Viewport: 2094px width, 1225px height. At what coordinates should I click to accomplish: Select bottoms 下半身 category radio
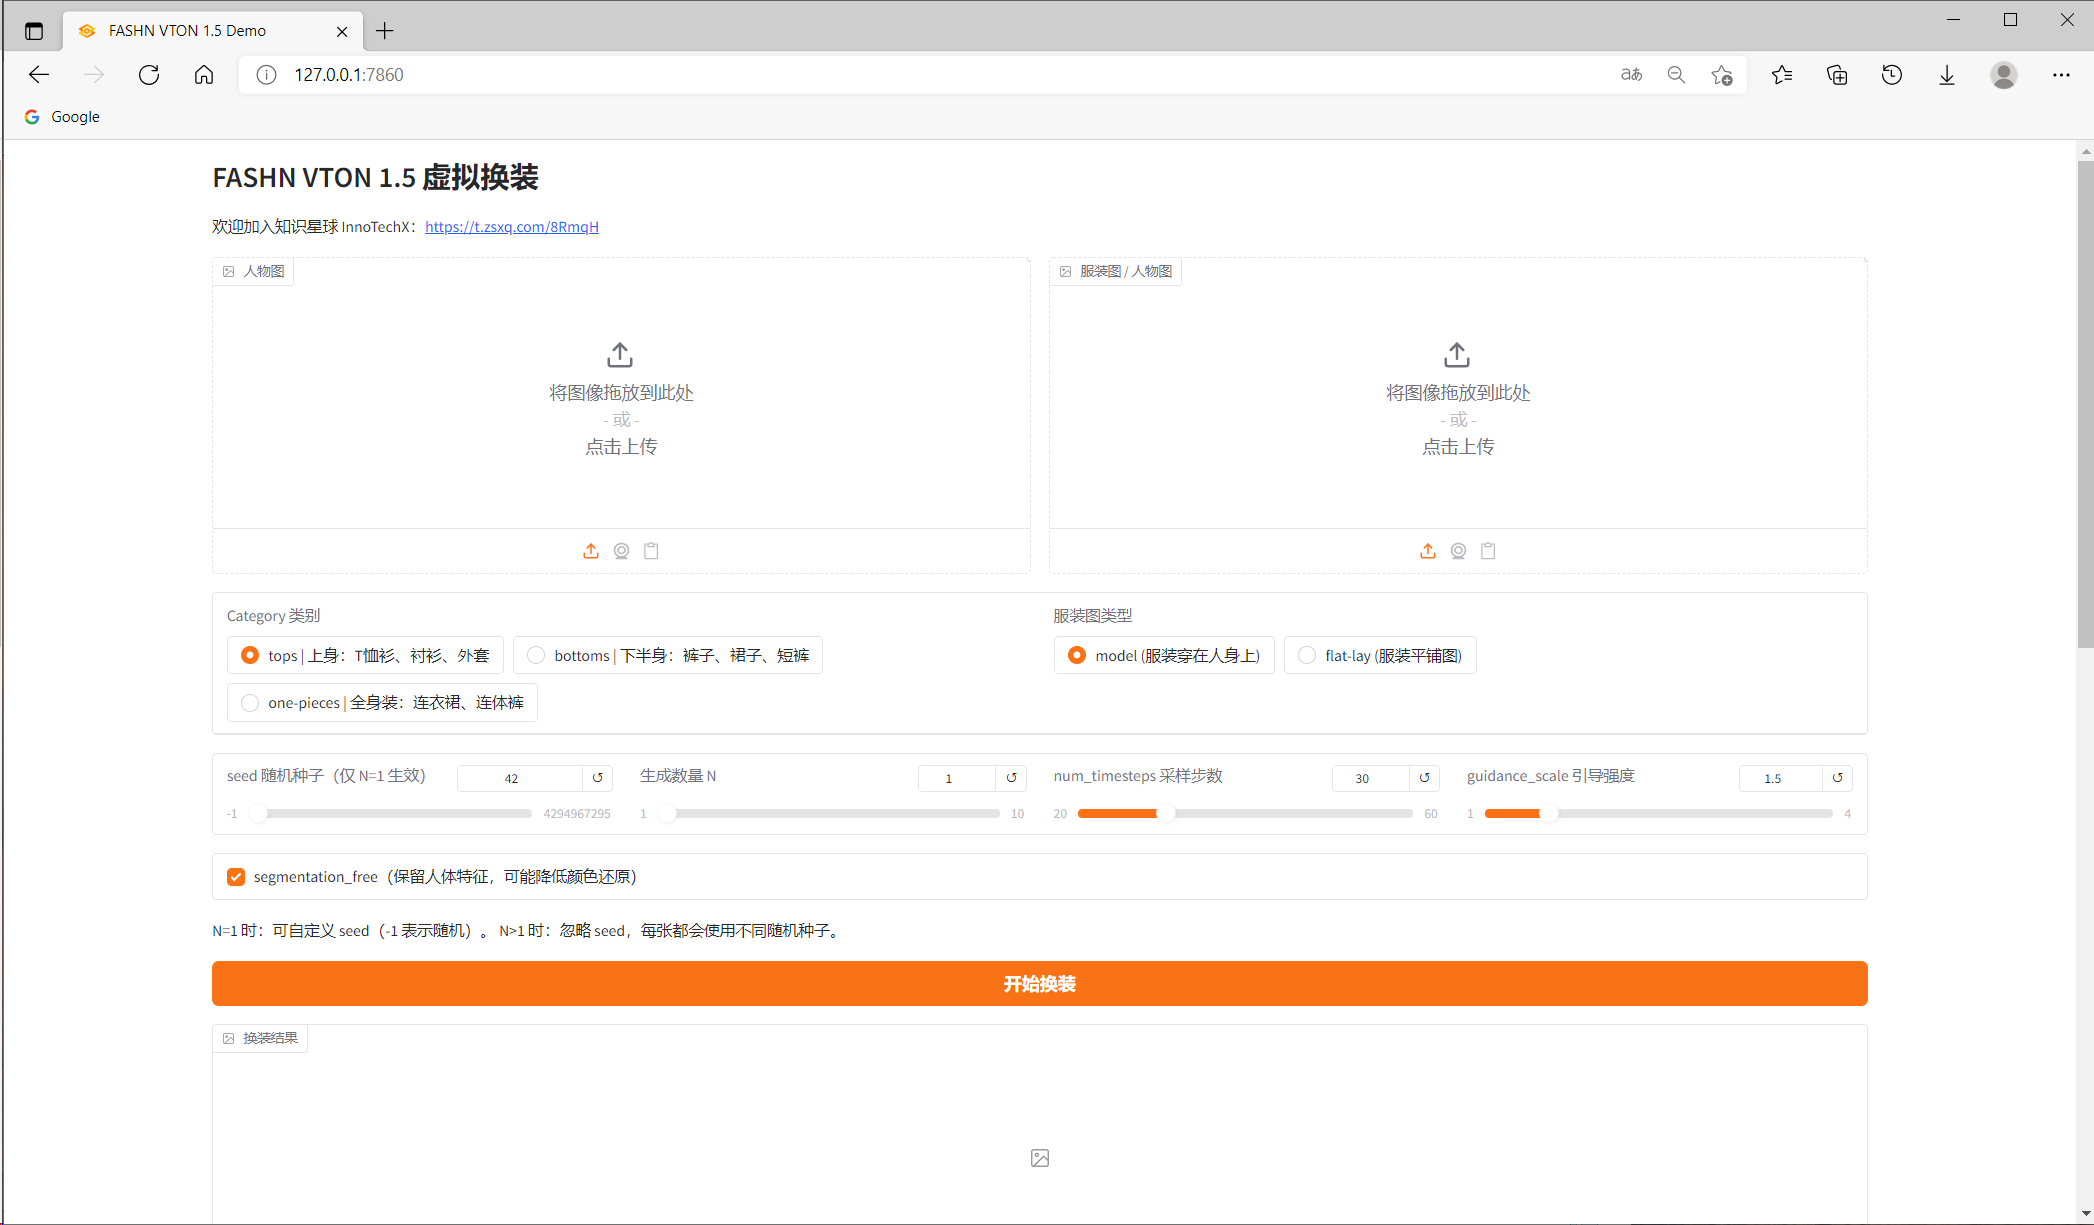(x=537, y=655)
